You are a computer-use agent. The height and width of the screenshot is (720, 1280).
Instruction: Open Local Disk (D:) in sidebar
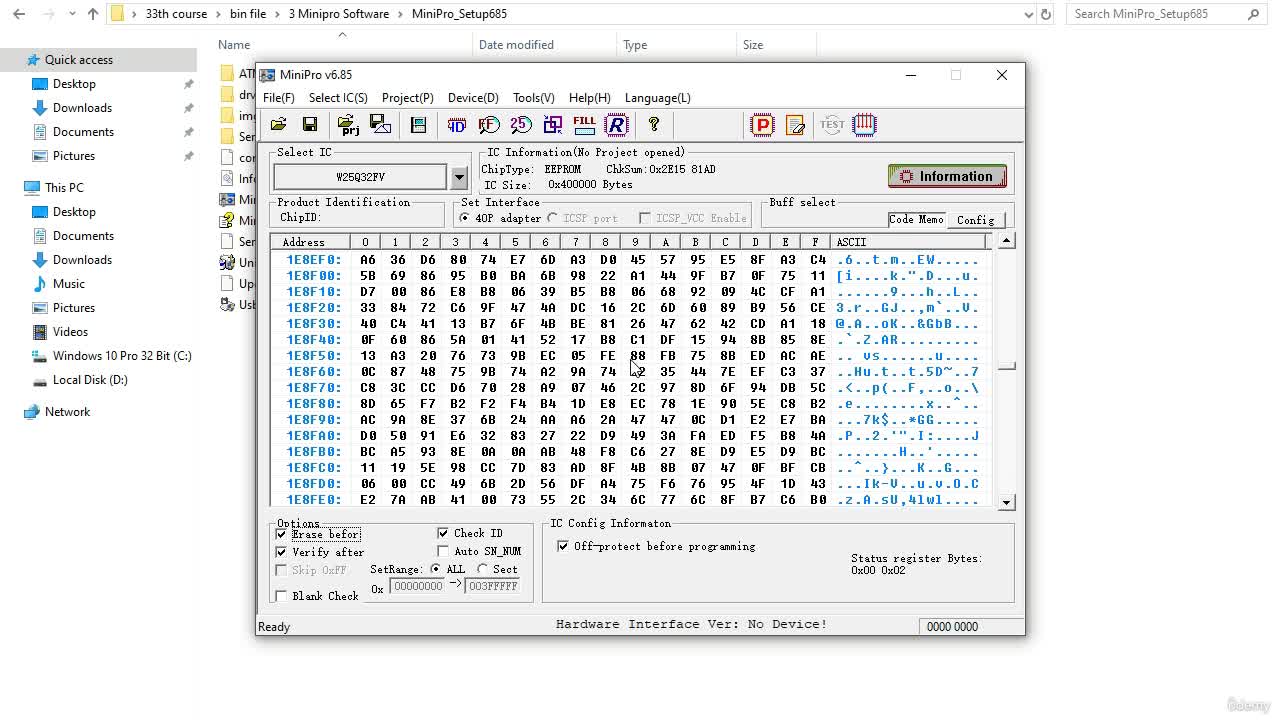(90, 380)
